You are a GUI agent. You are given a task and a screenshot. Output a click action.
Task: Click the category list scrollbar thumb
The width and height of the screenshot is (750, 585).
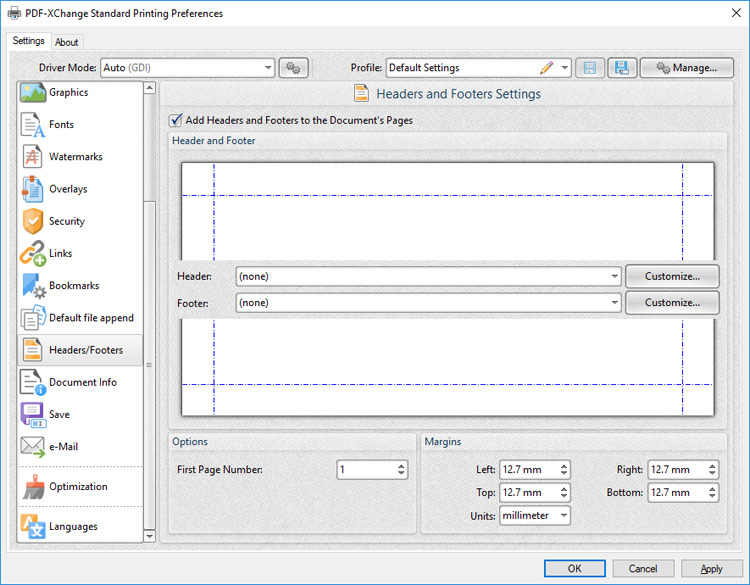150,365
